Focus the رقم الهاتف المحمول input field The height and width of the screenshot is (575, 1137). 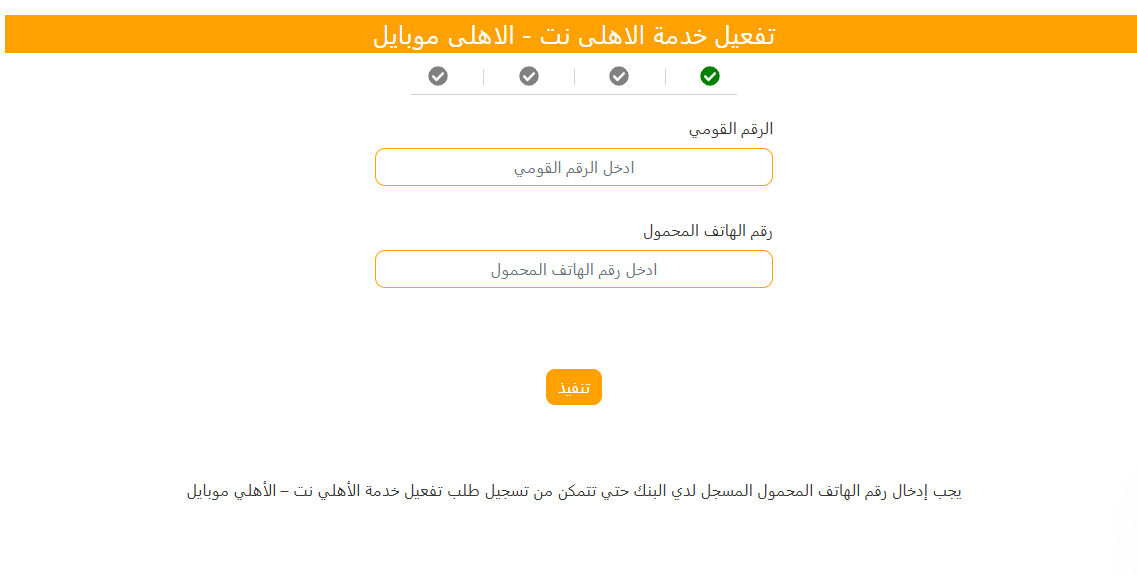pyautogui.click(x=574, y=270)
